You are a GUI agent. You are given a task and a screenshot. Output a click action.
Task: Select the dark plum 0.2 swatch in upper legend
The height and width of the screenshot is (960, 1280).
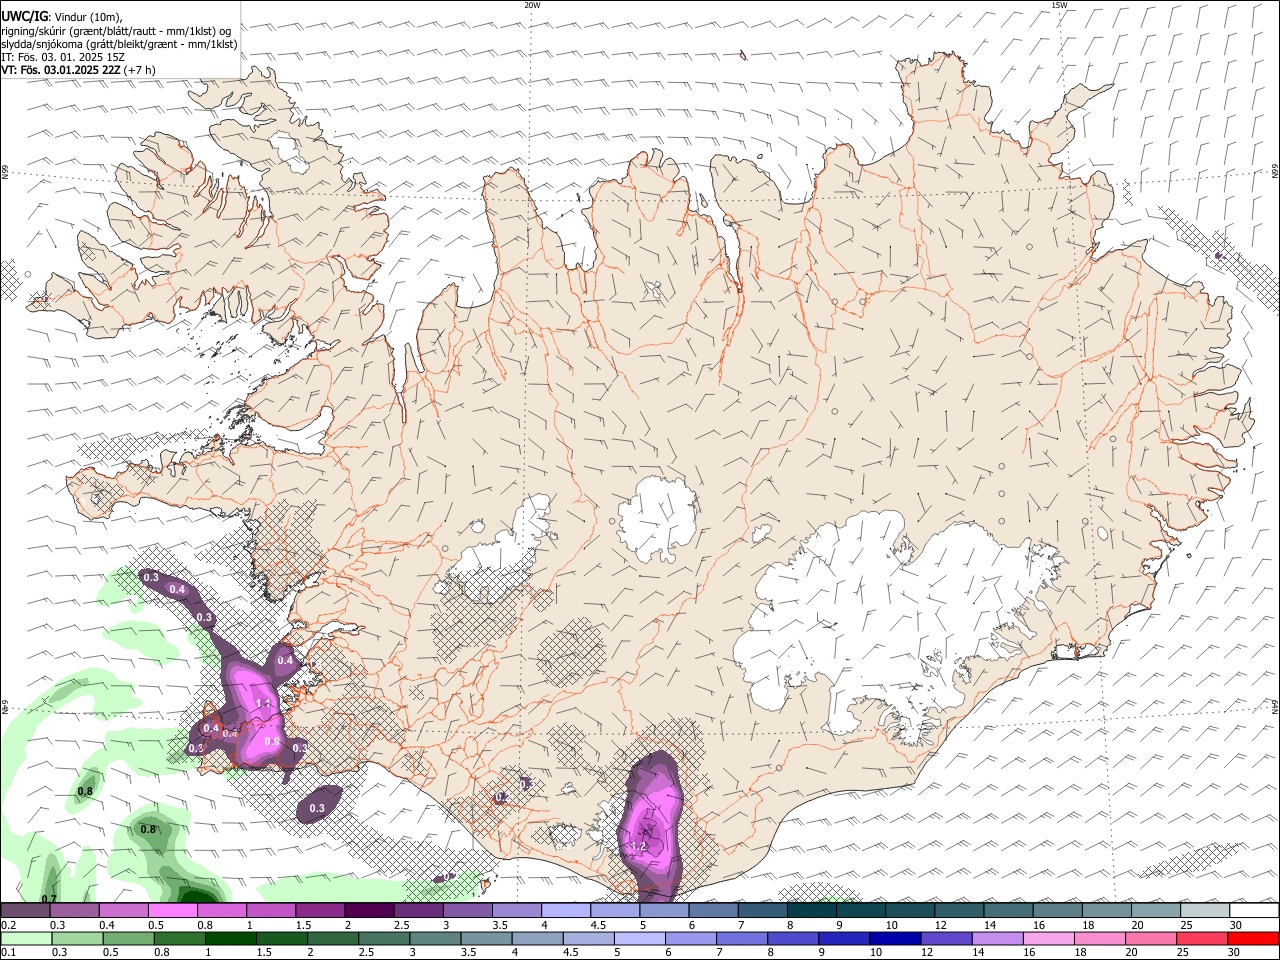click(25, 910)
